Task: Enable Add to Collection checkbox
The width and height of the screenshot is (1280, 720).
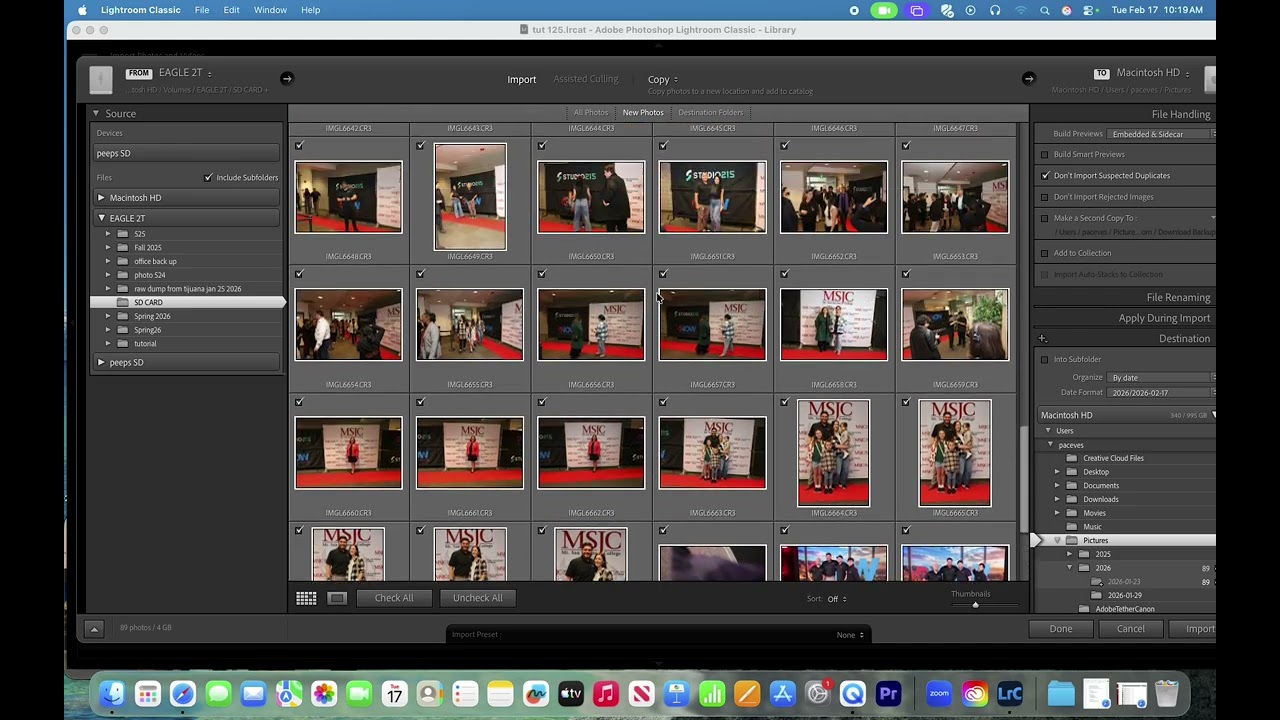Action: pos(1045,253)
